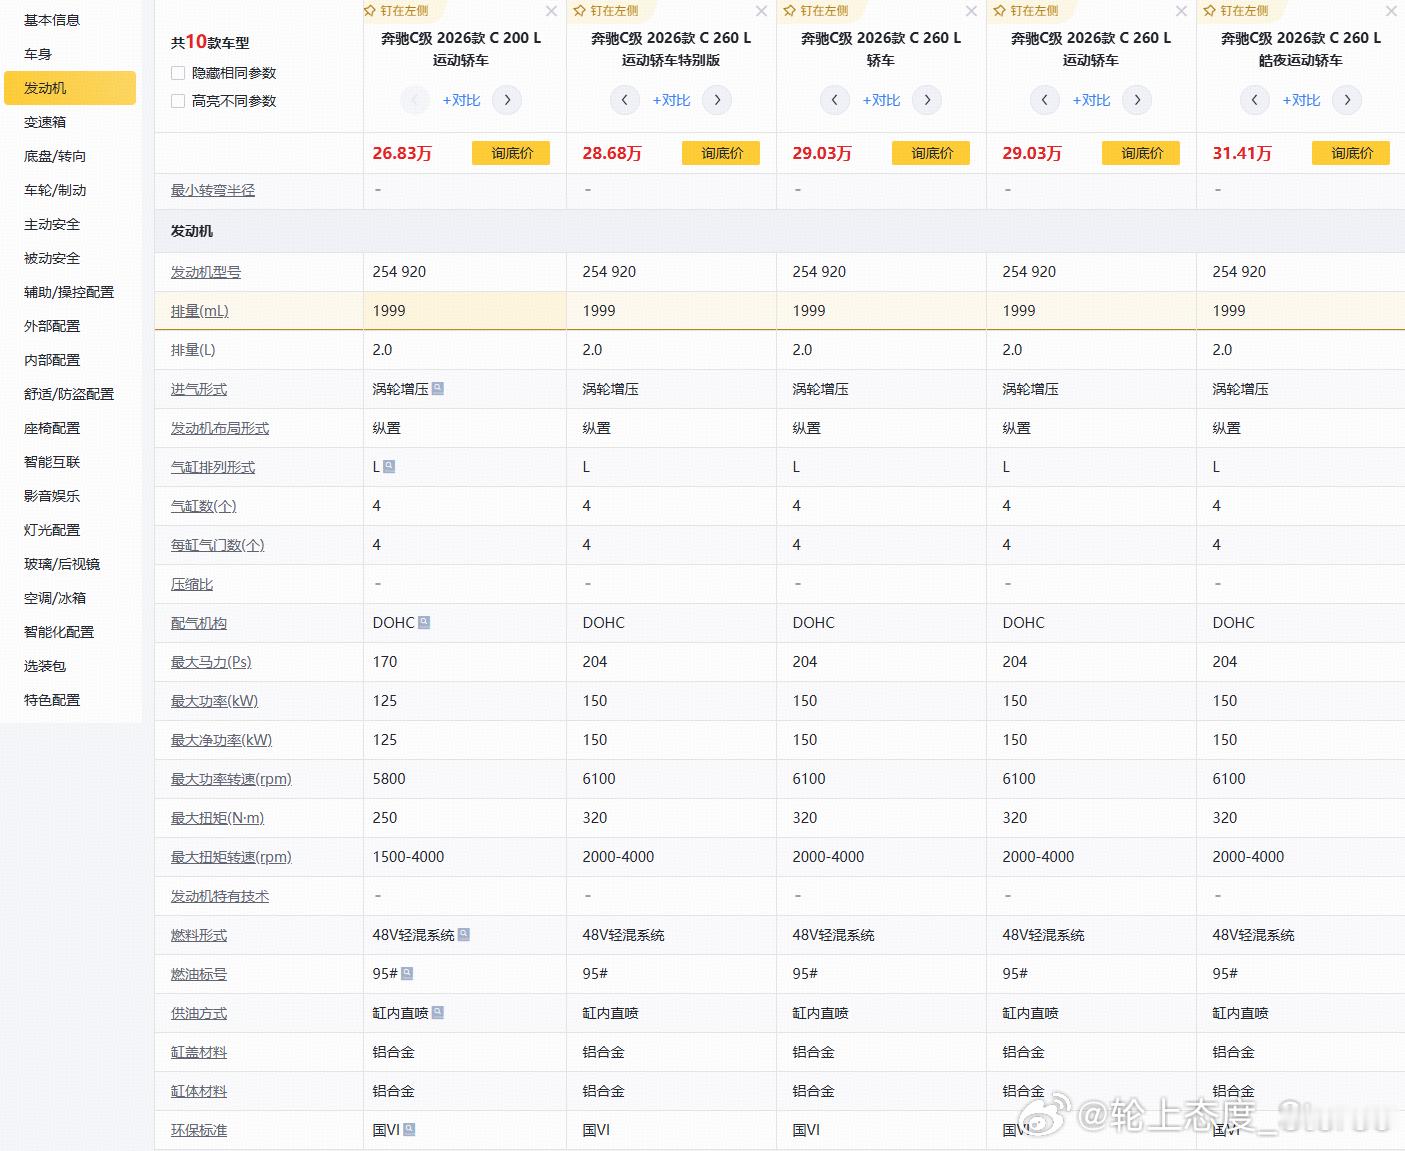Enable the 高亮不同参数 checkbox
The width and height of the screenshot is (1405, 1151).
point(176,100)
